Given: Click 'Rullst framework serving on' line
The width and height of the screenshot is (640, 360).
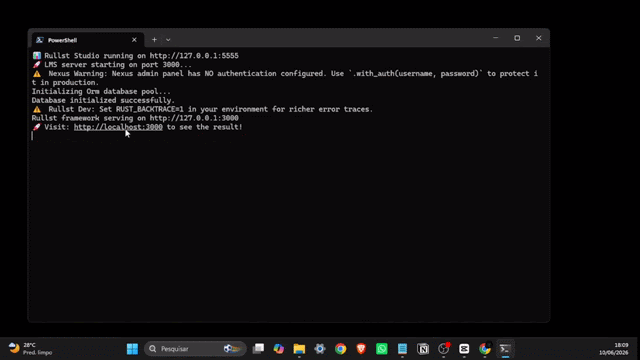Looking at the screenshot, I should 135,118.
